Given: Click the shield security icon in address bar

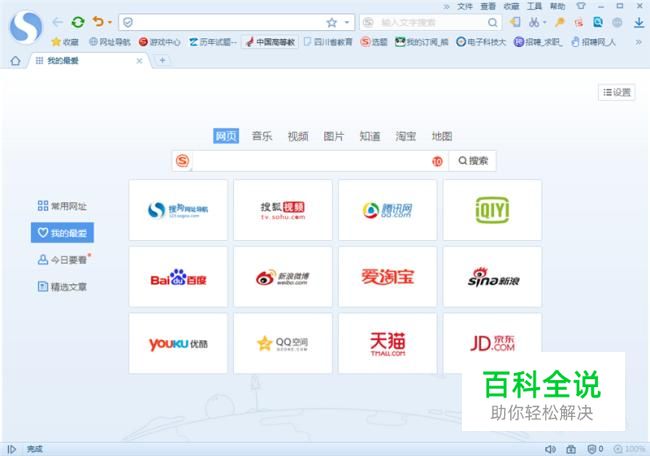Looking at the screenshot, I should coord(128,22).
